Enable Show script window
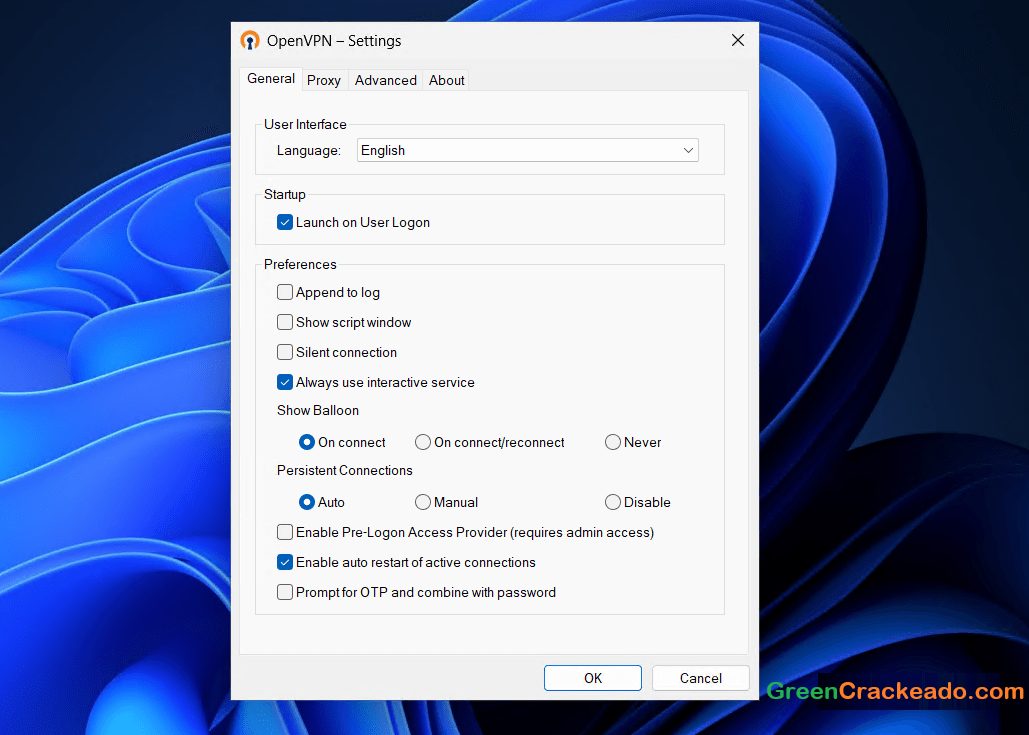Image resolution: width=1029 pixels, height=735 pixels. [285, 322]
